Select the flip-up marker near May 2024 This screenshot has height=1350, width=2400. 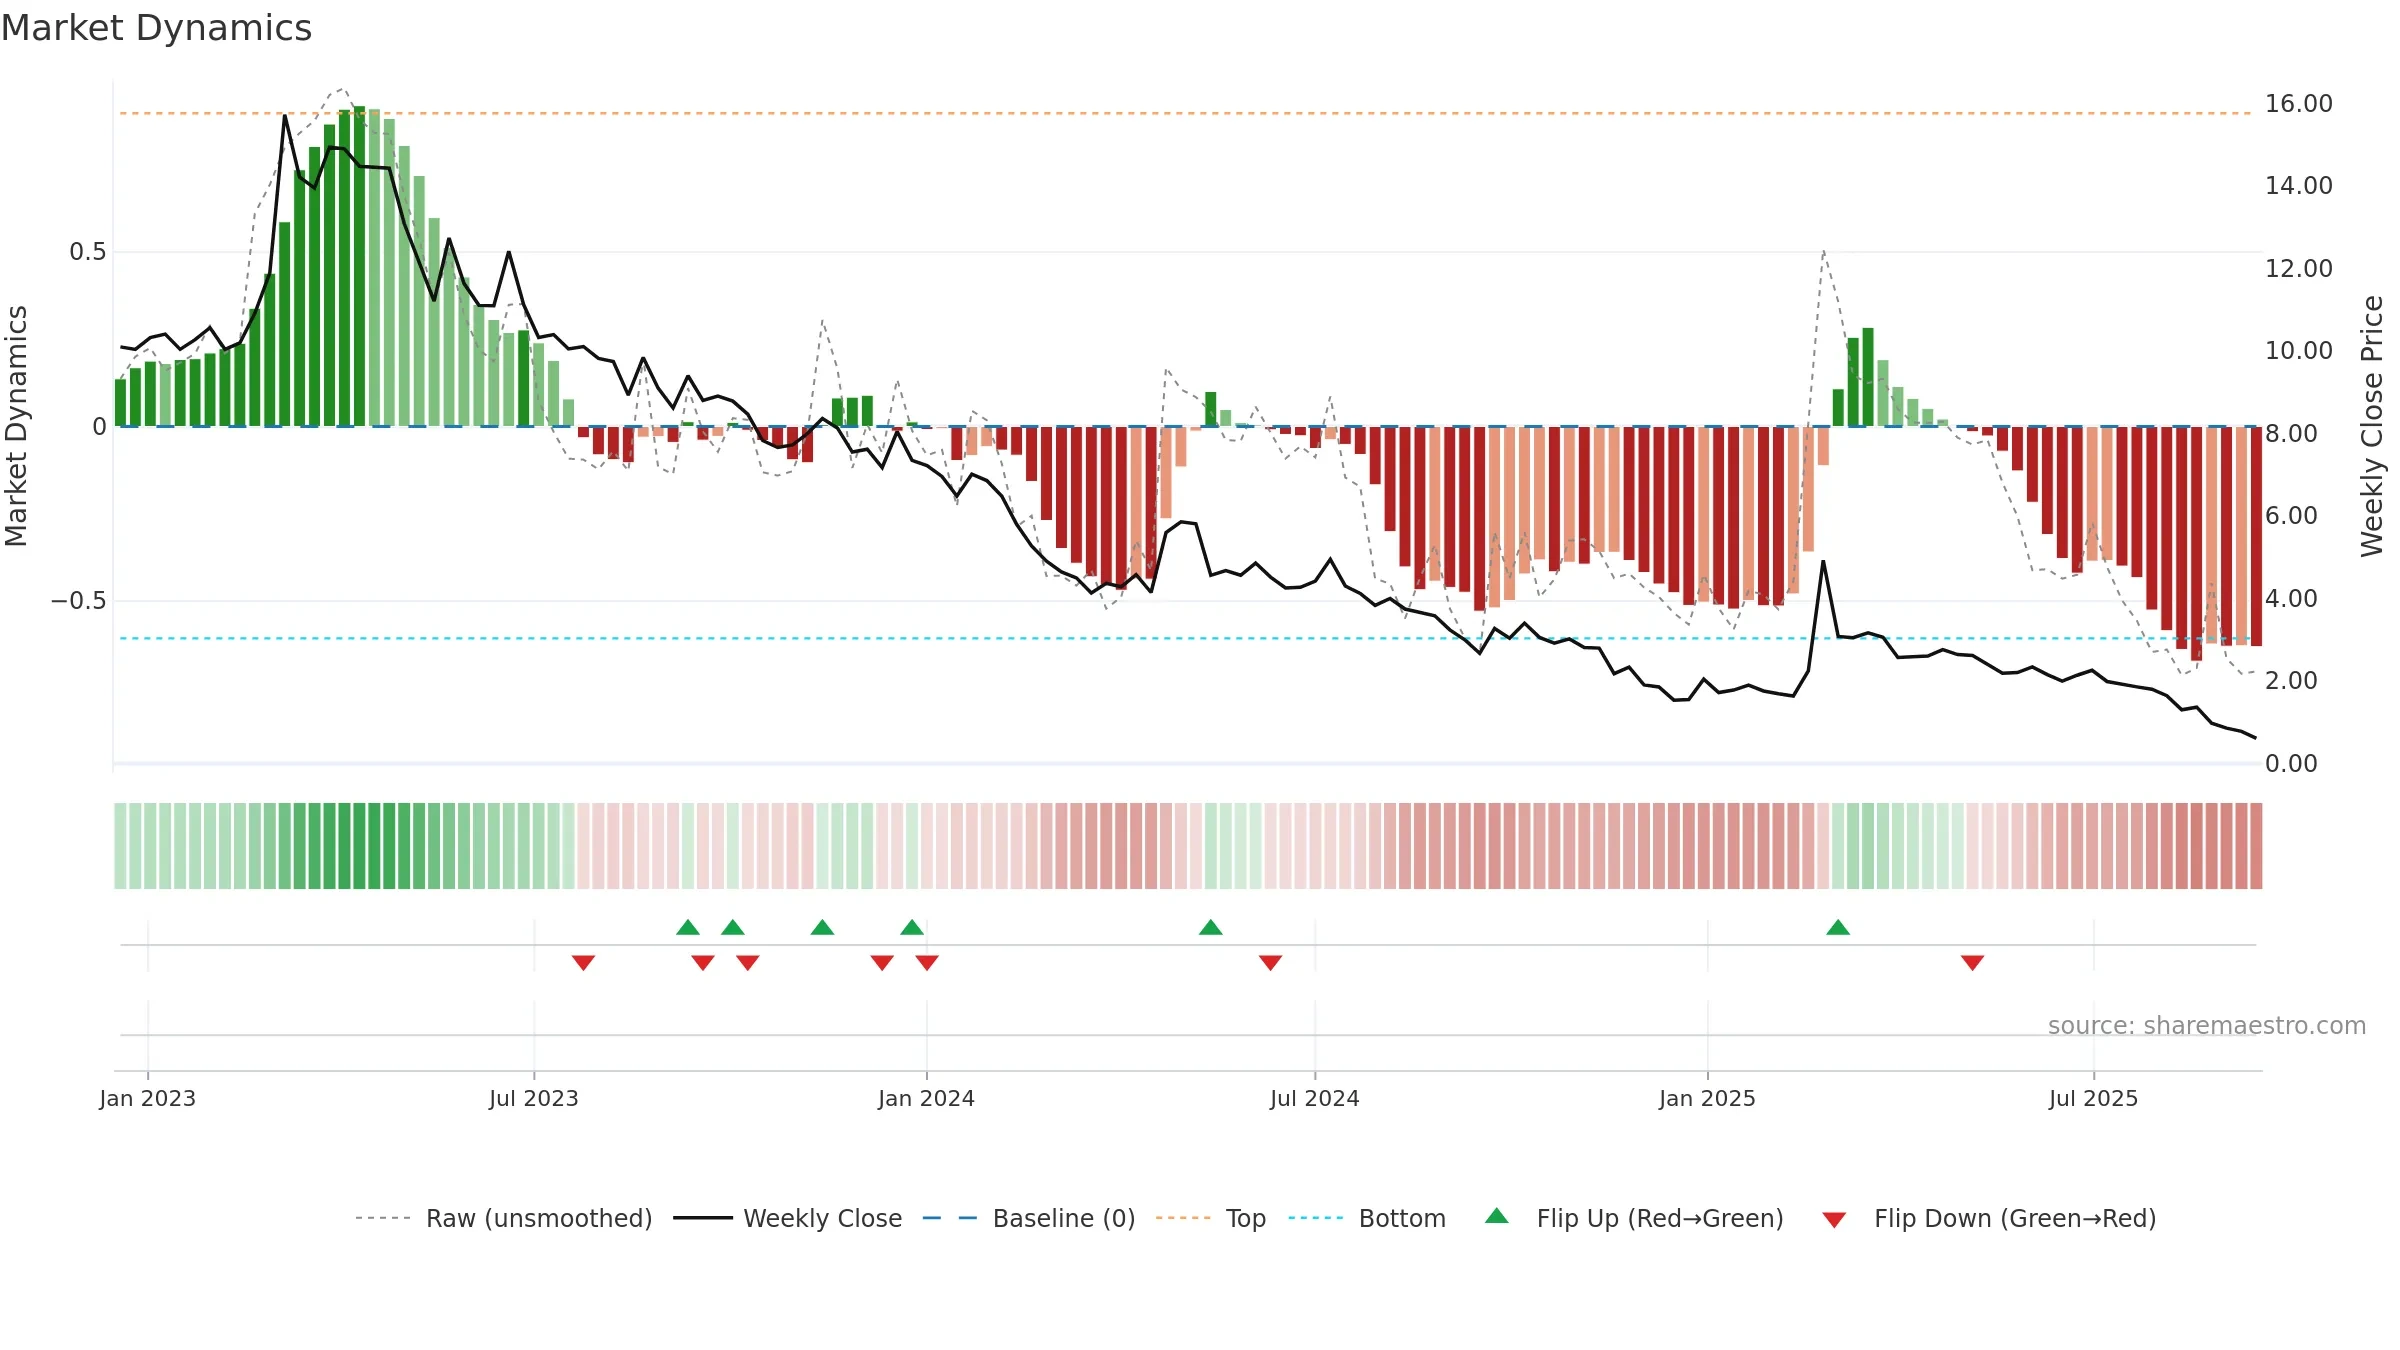pos(1211,927)
